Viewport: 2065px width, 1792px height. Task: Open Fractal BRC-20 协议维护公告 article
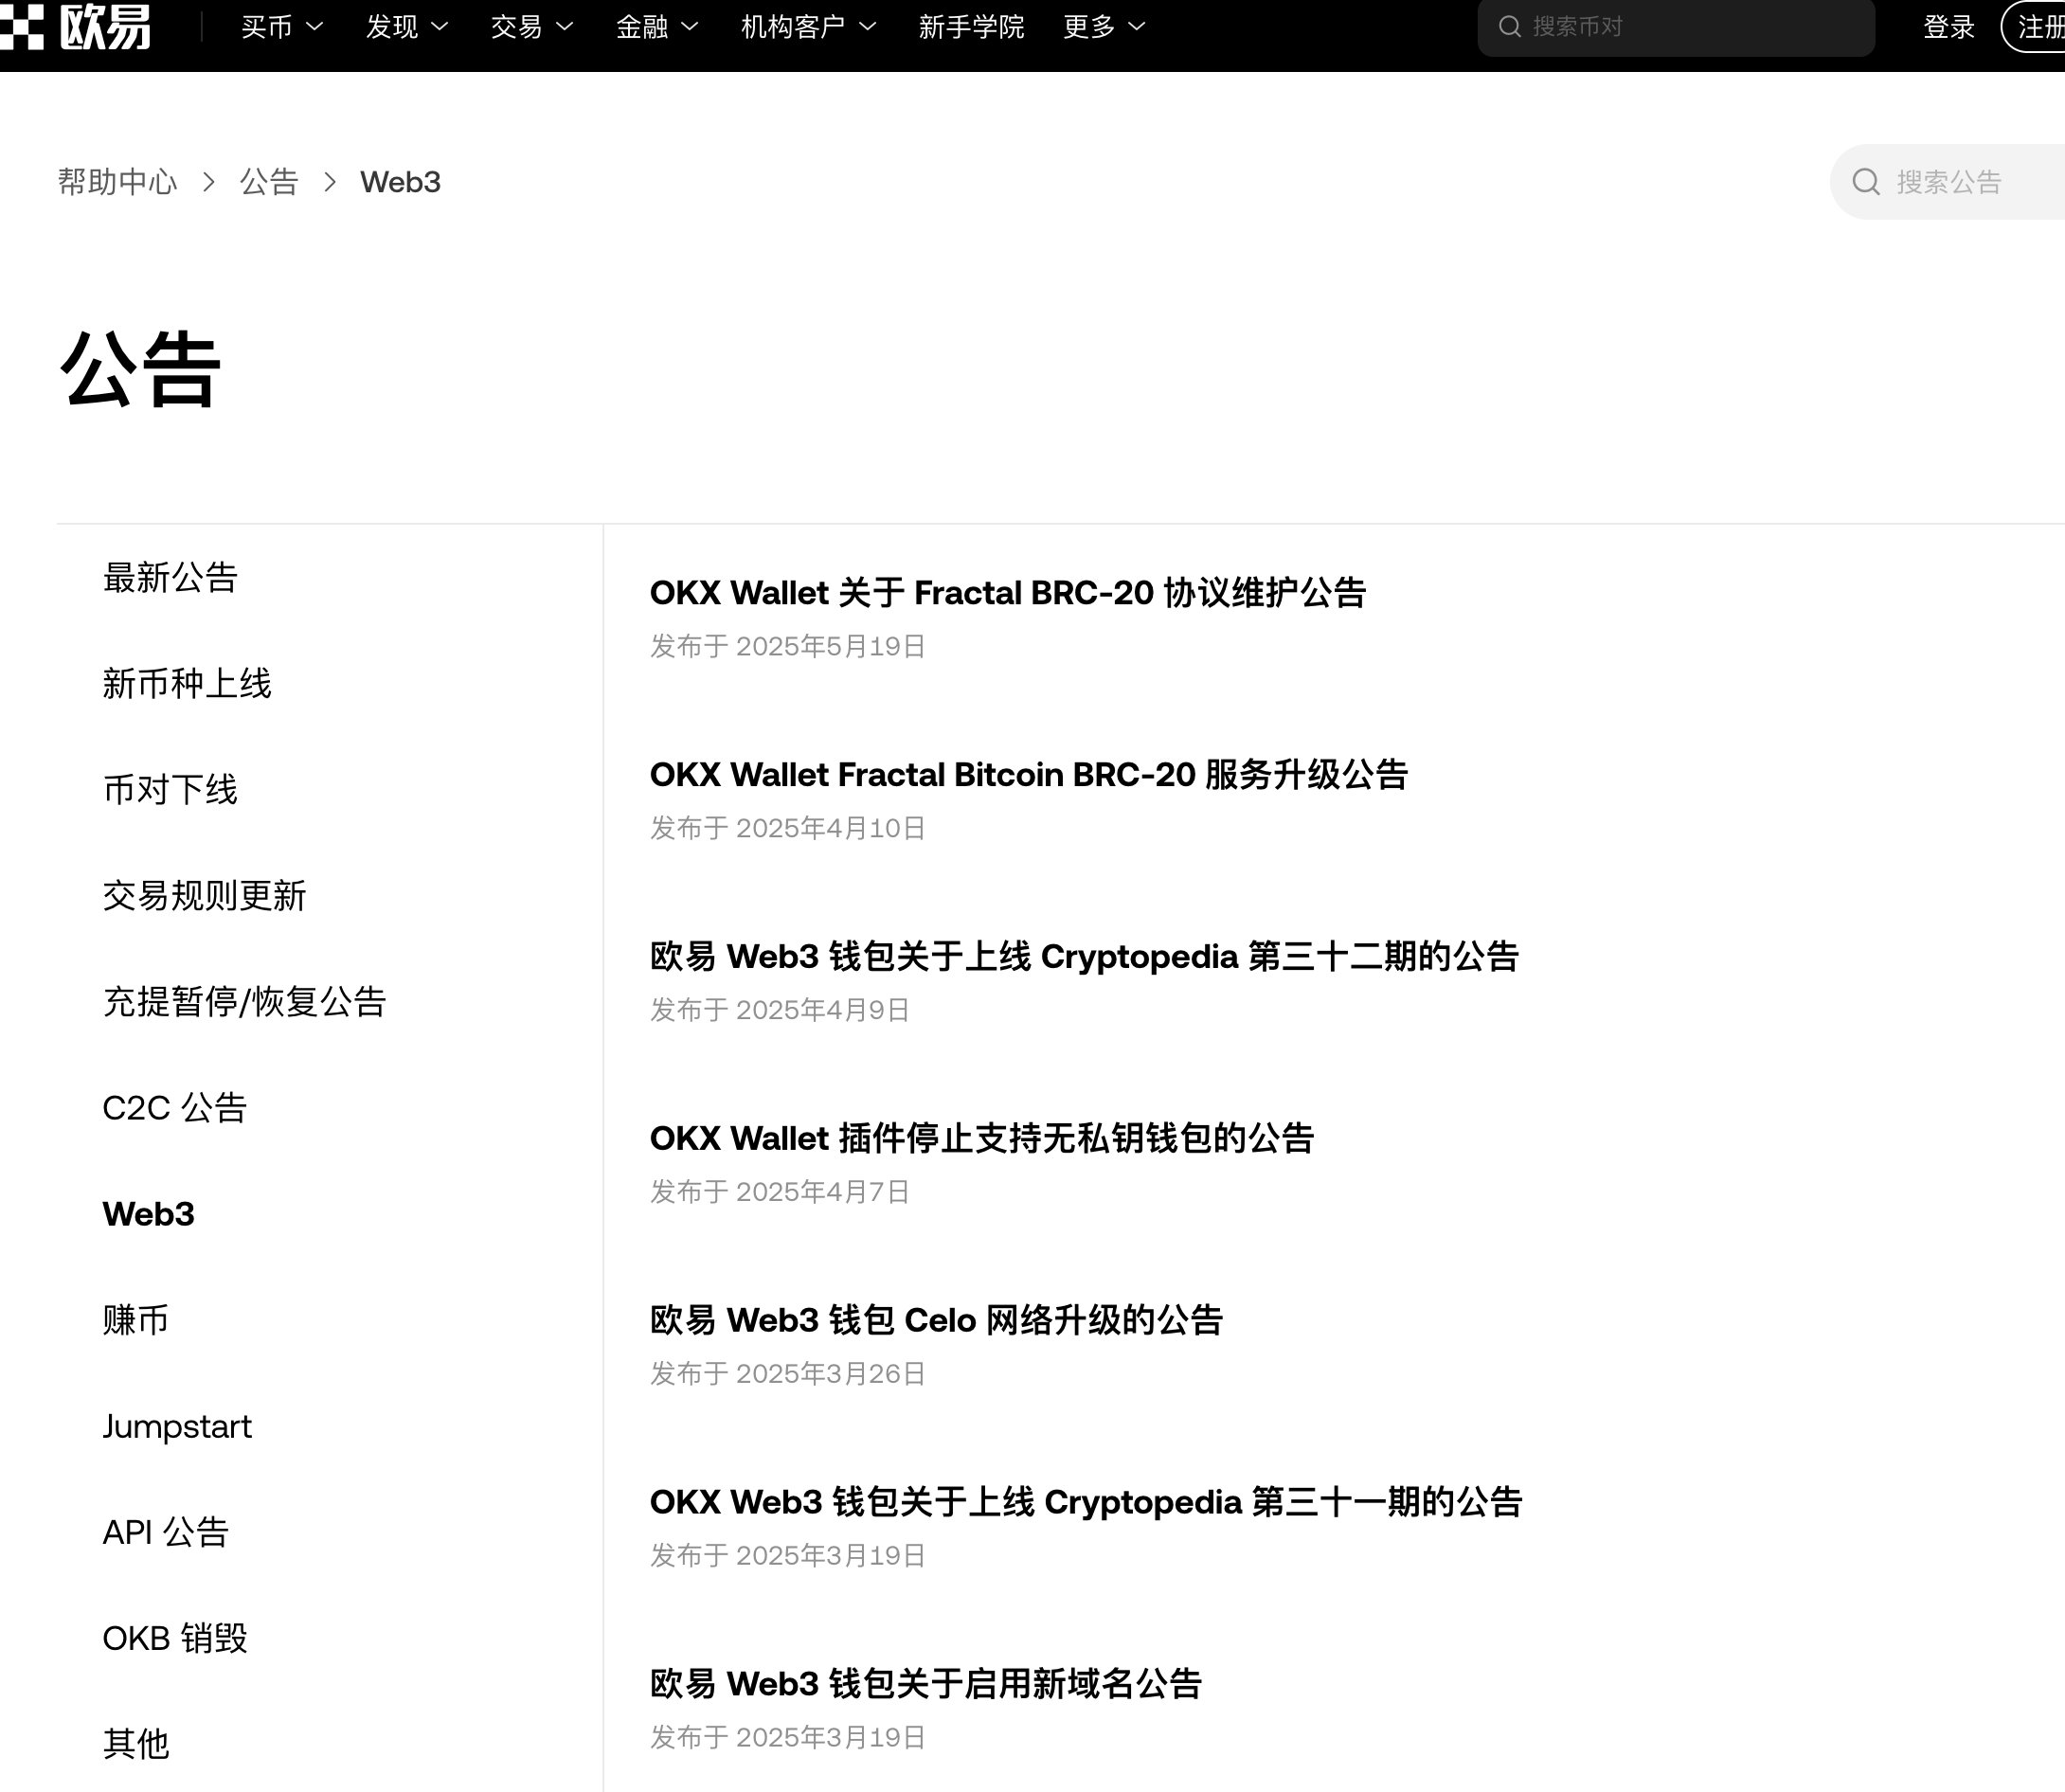(1008, 593)
